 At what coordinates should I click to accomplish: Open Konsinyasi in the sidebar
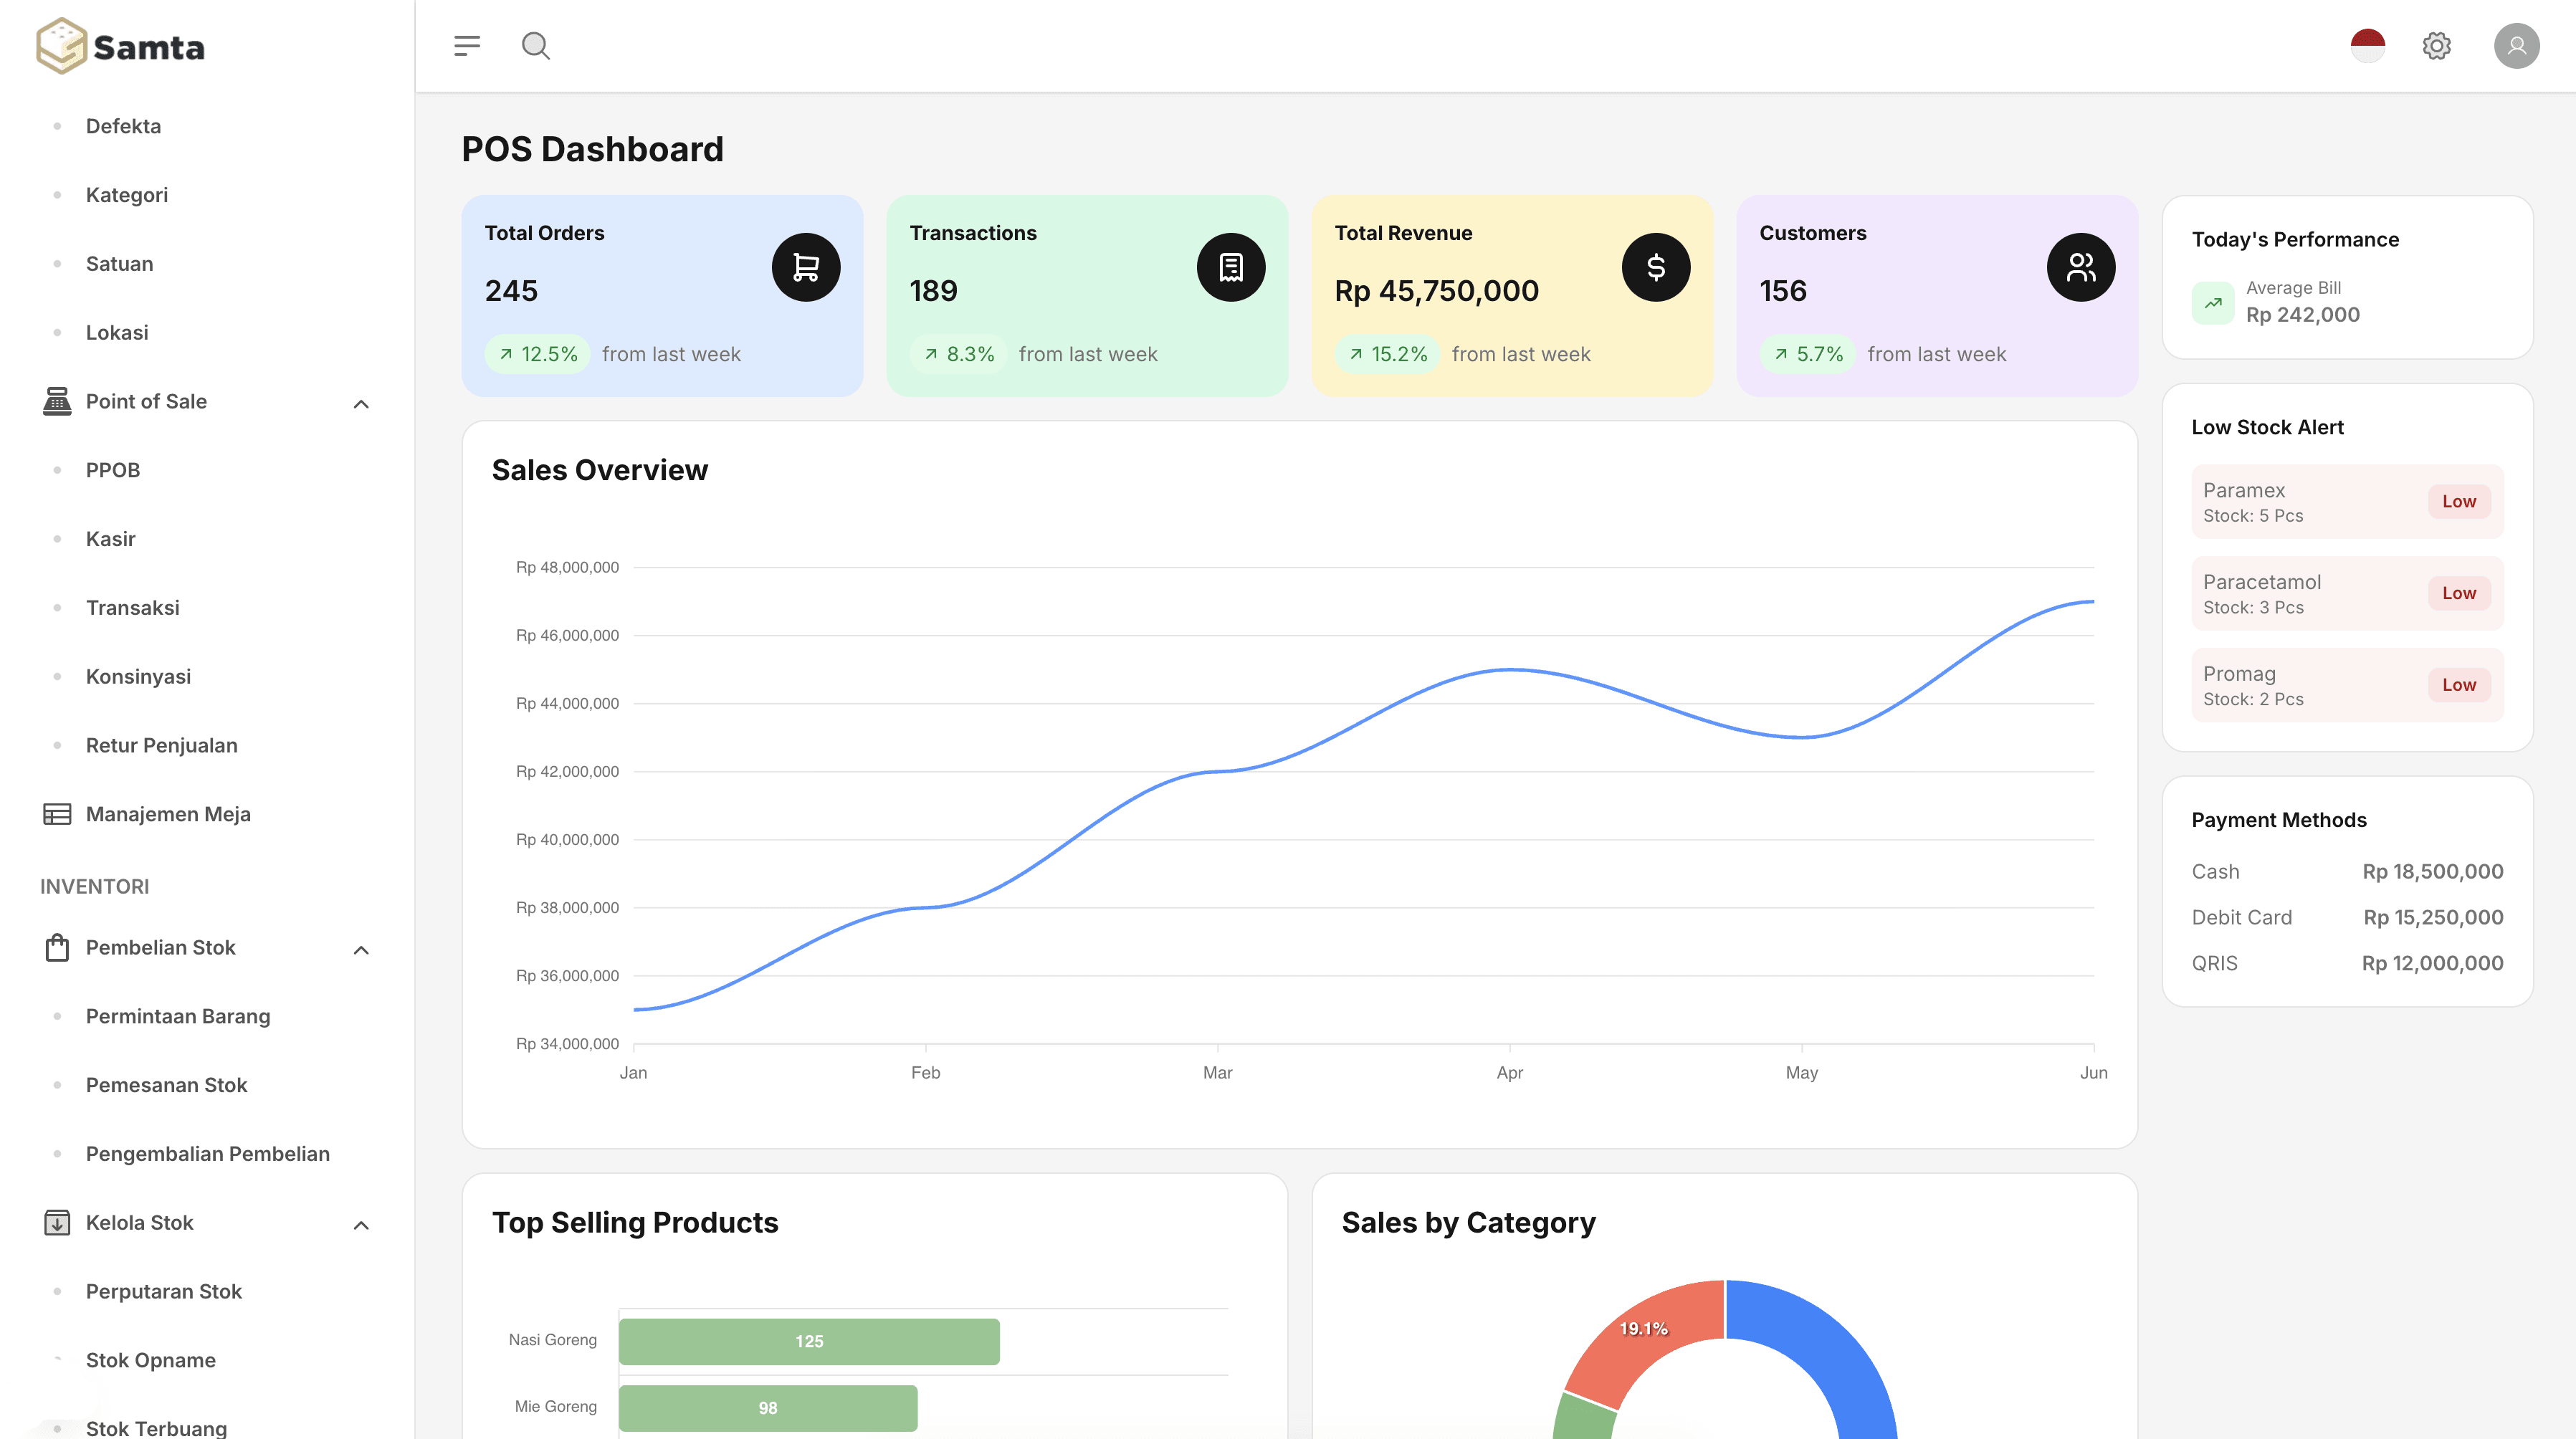pyautogui.click(x=138, y=677)
